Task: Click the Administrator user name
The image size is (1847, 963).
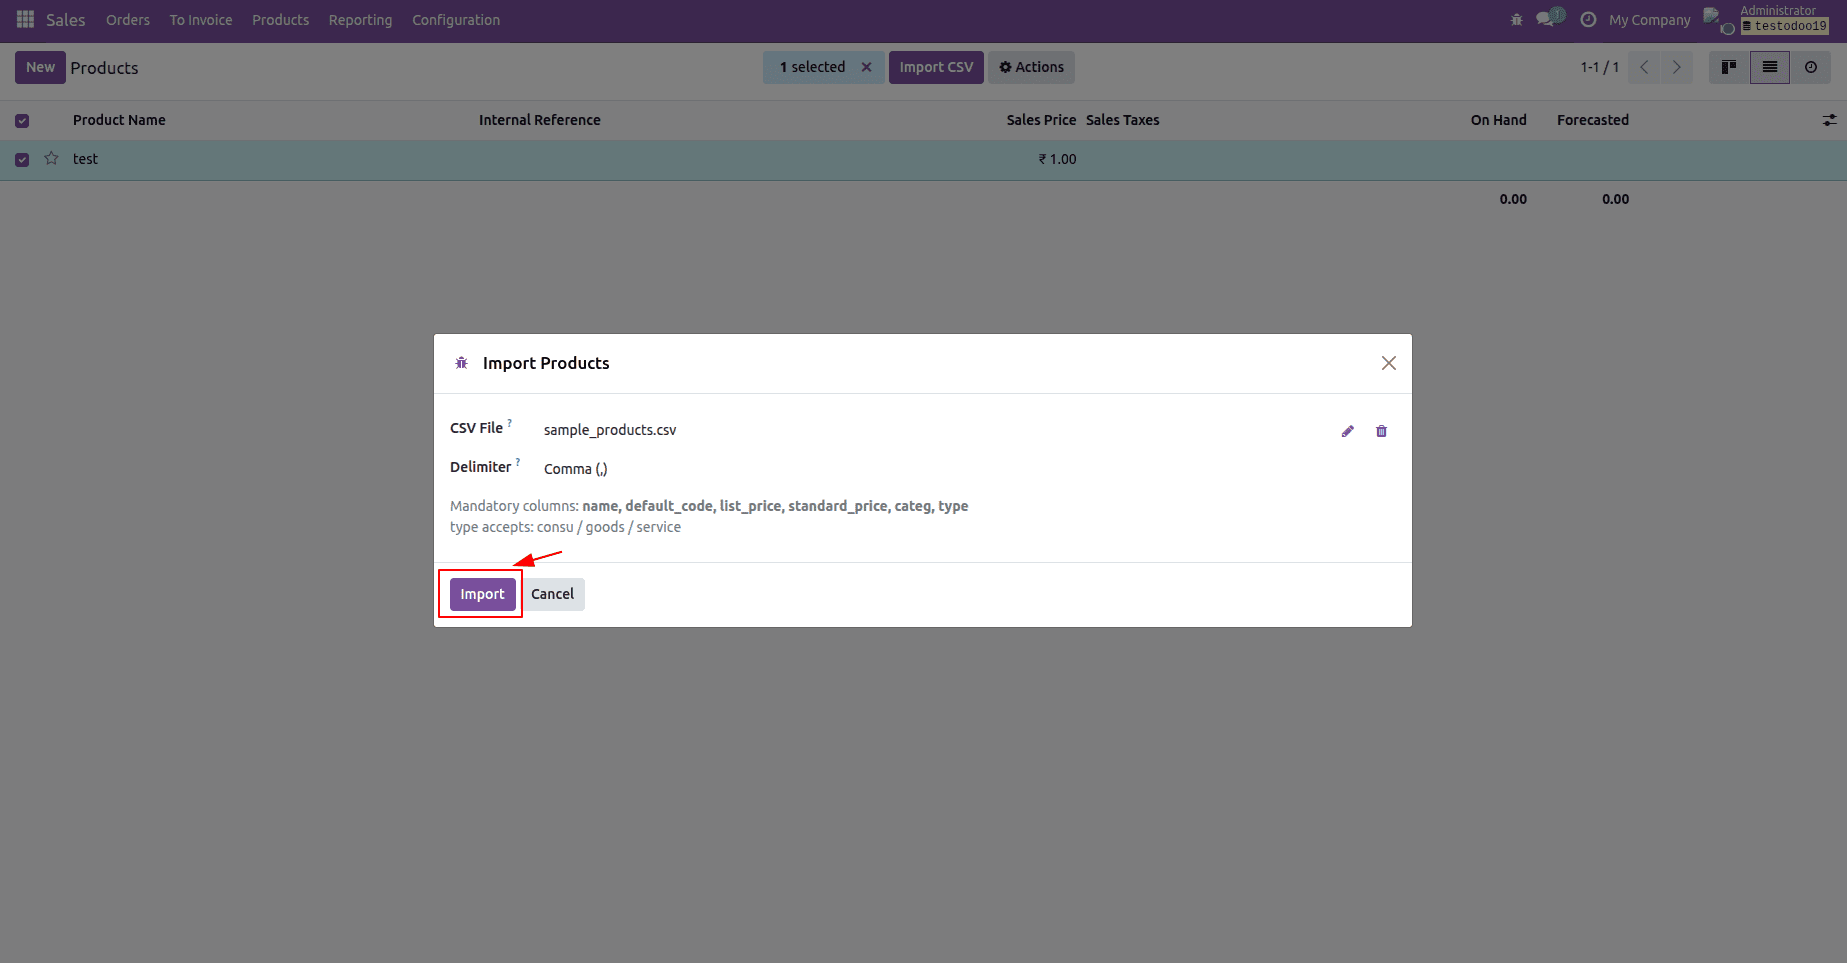Action: tap(1778, 11)
